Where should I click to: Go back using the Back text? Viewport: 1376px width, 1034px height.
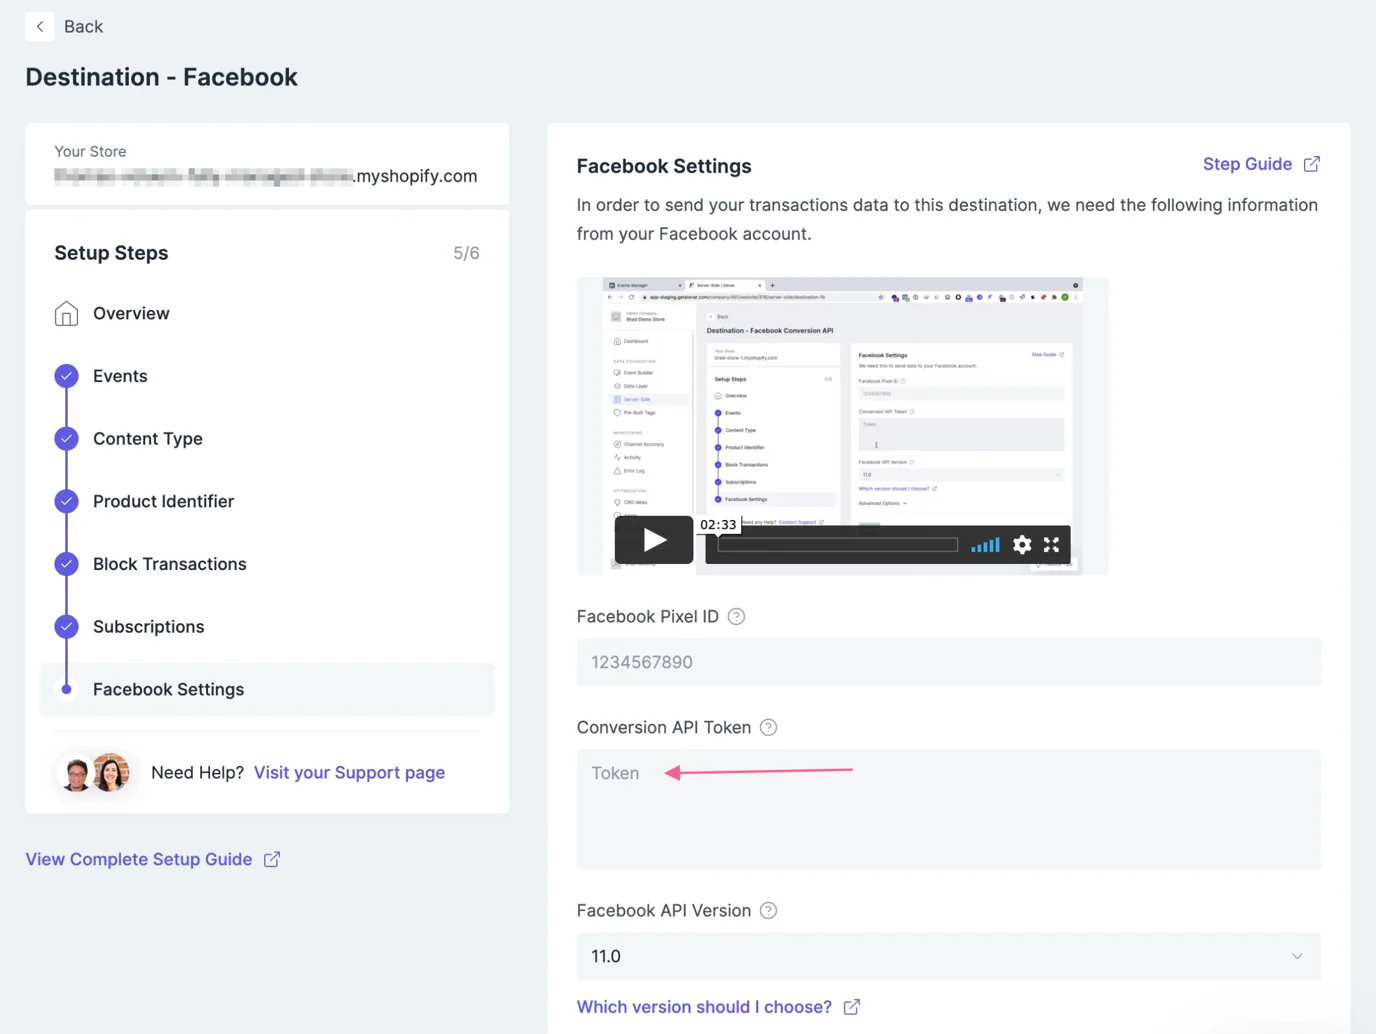pos(83,27)
